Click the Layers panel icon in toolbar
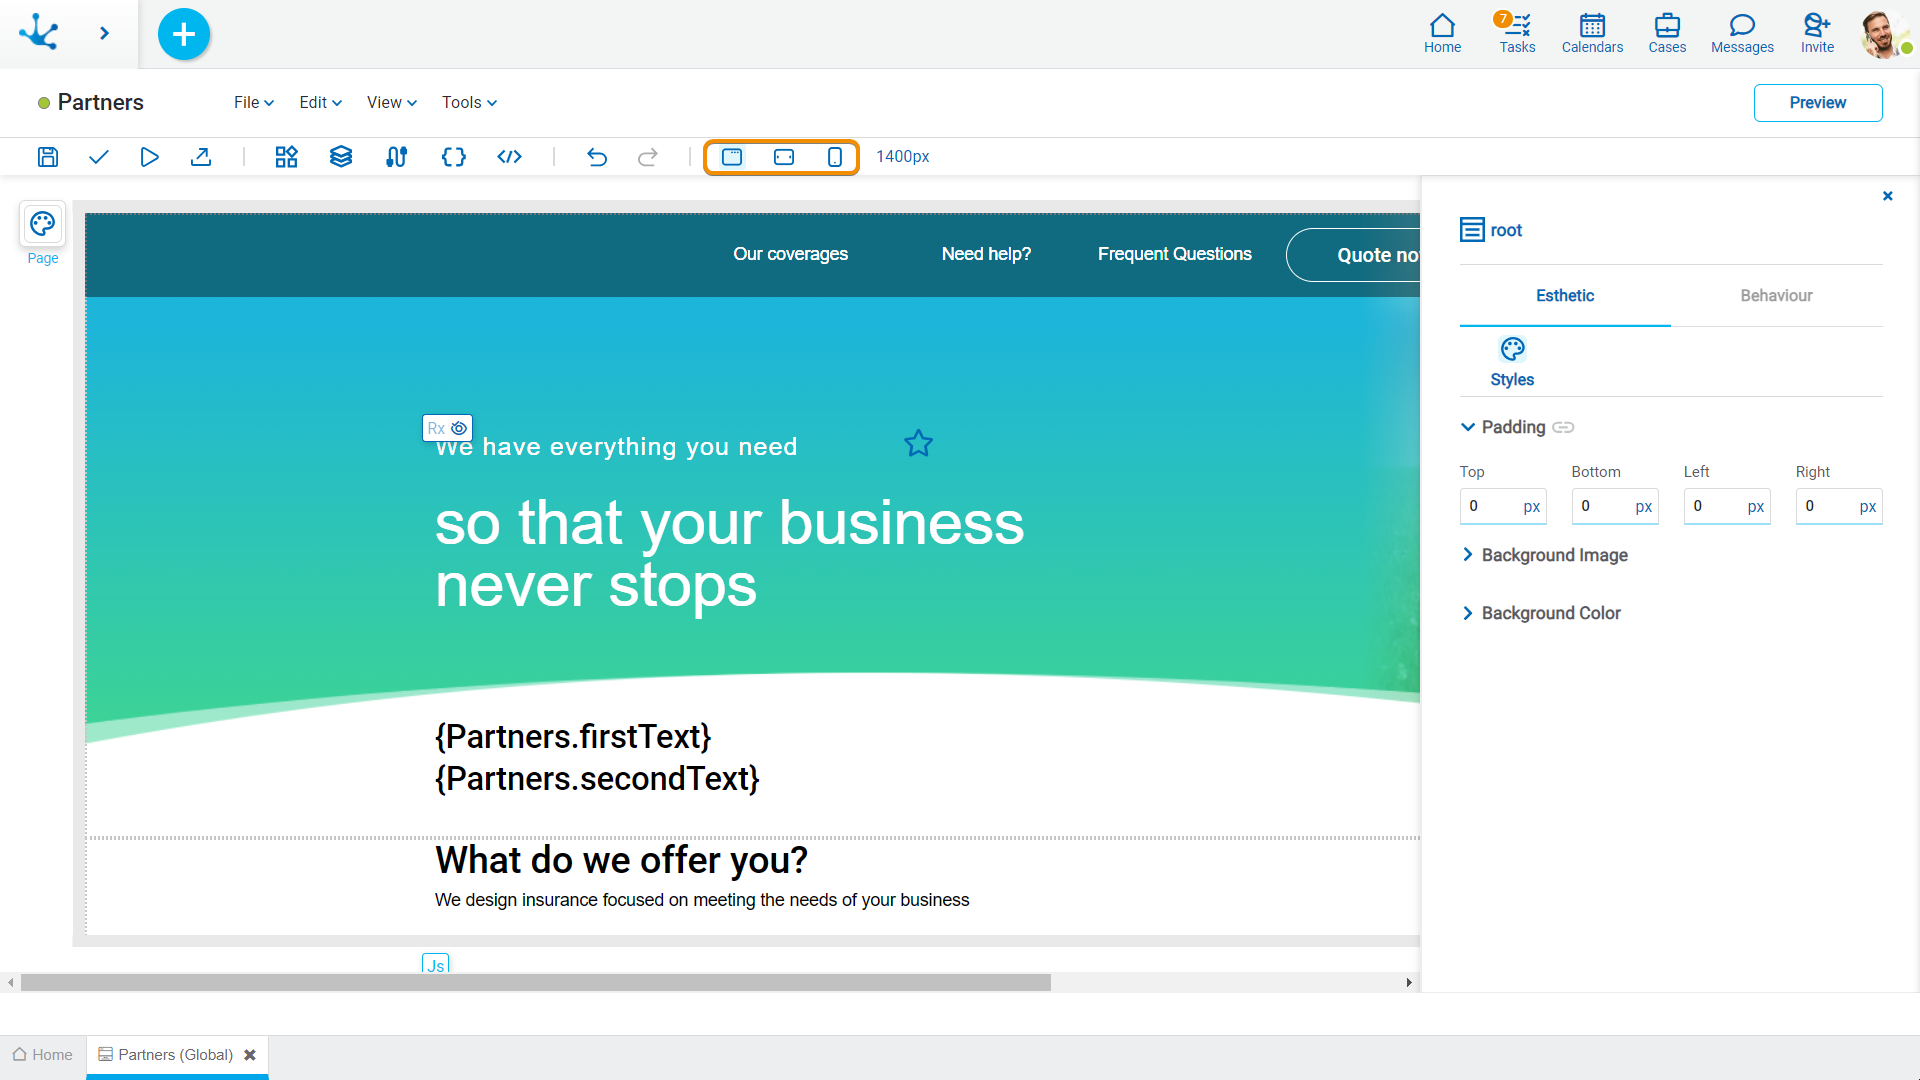This screenshot has width=1920, height=1080. point(340,157)
